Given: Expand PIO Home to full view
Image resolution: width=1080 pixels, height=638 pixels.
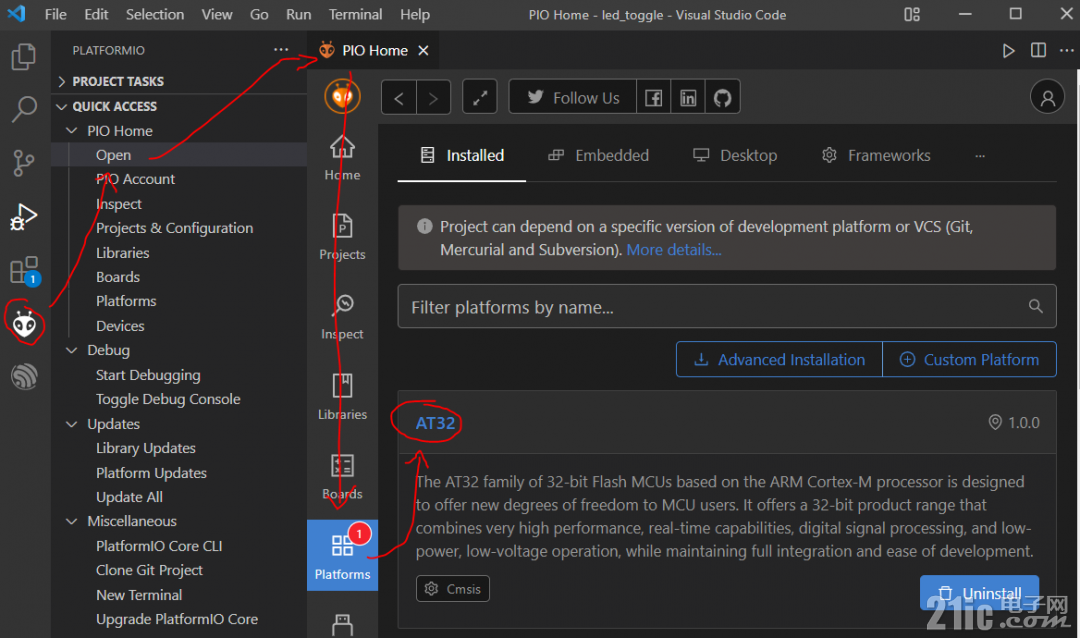Looking at the screenshot, I should click(x=480, y=98).
